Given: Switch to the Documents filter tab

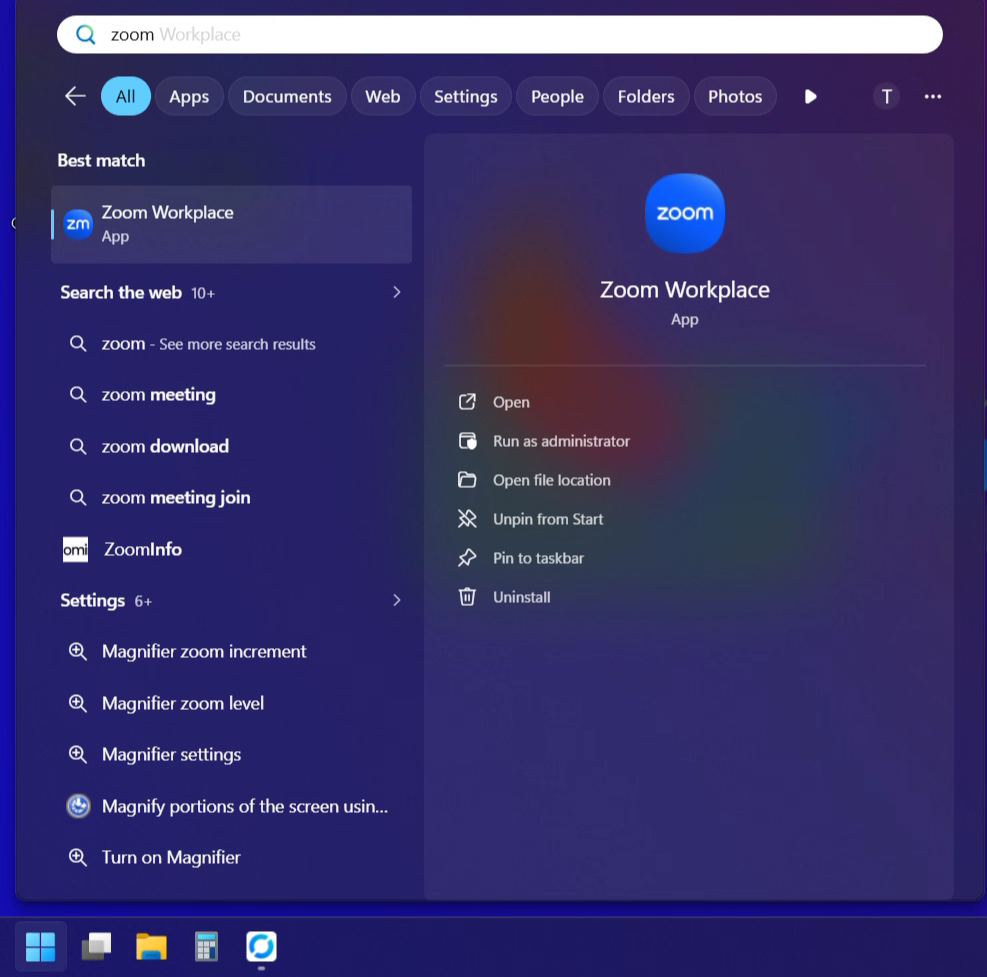Looking at the screenshot, I should 287,96.
